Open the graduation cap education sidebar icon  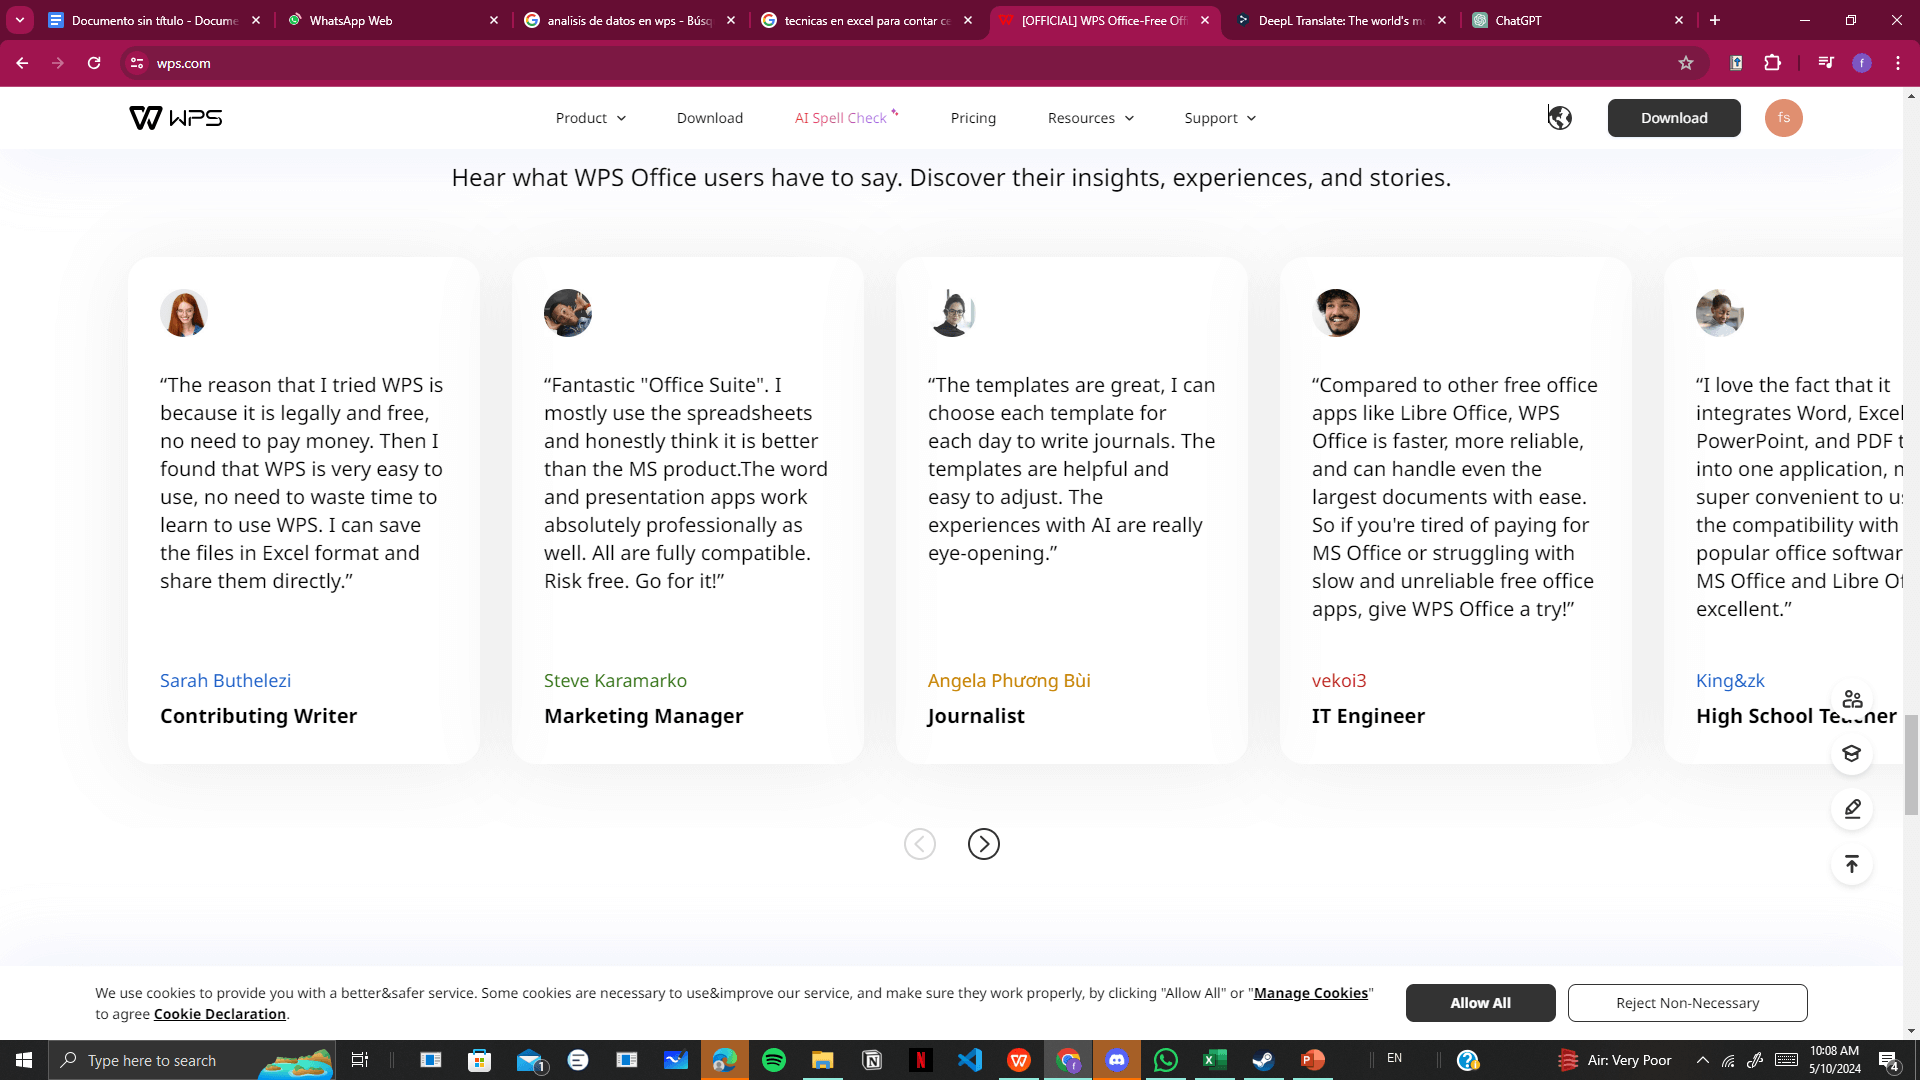[1852, 754]
